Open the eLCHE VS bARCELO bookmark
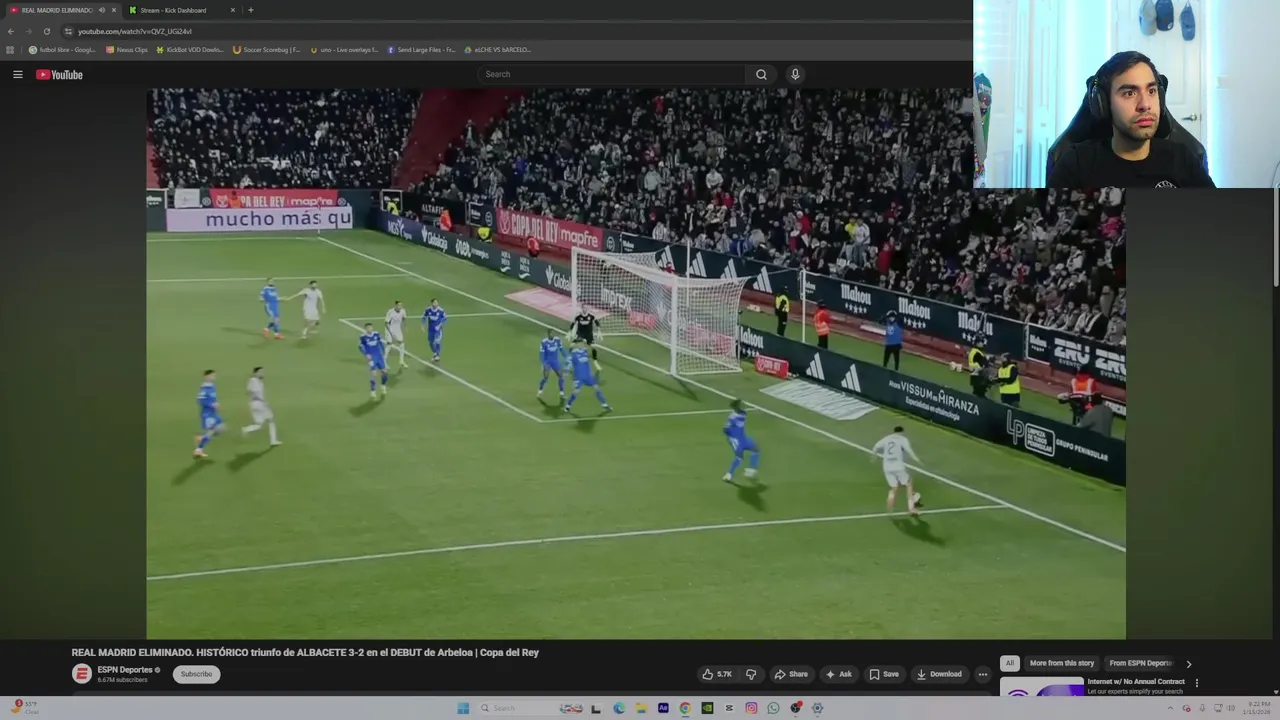 [x=498, y=50]
